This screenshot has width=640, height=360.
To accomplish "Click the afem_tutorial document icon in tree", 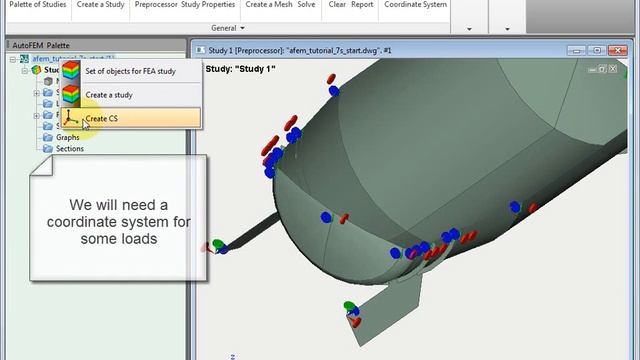I will click(x=24, y=59).
